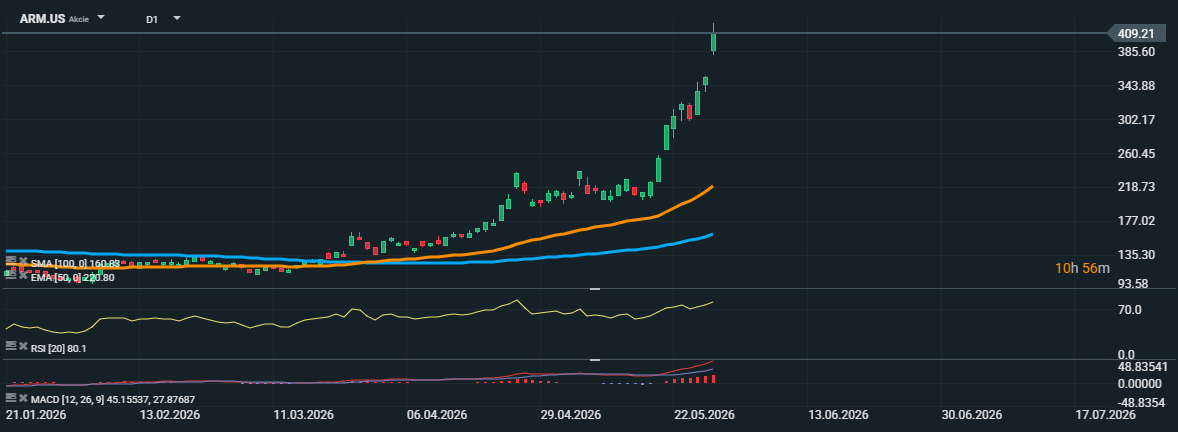Open RSI indicator settings icon

coord(11,346)
